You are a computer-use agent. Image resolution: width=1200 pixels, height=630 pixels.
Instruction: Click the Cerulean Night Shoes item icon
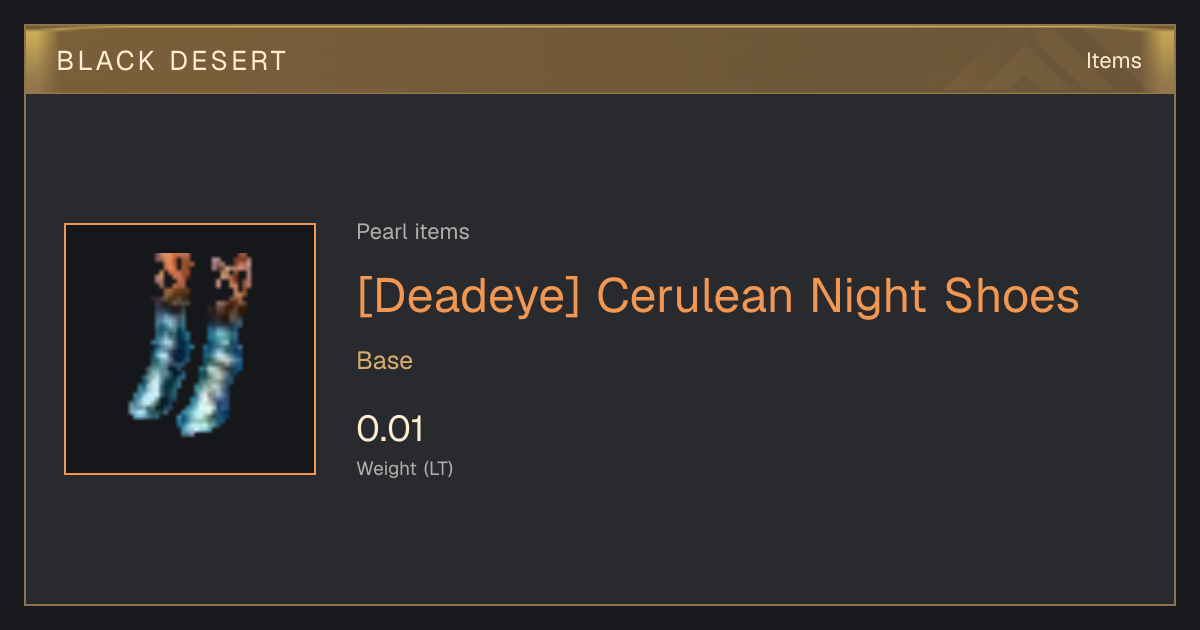(190, 349)
